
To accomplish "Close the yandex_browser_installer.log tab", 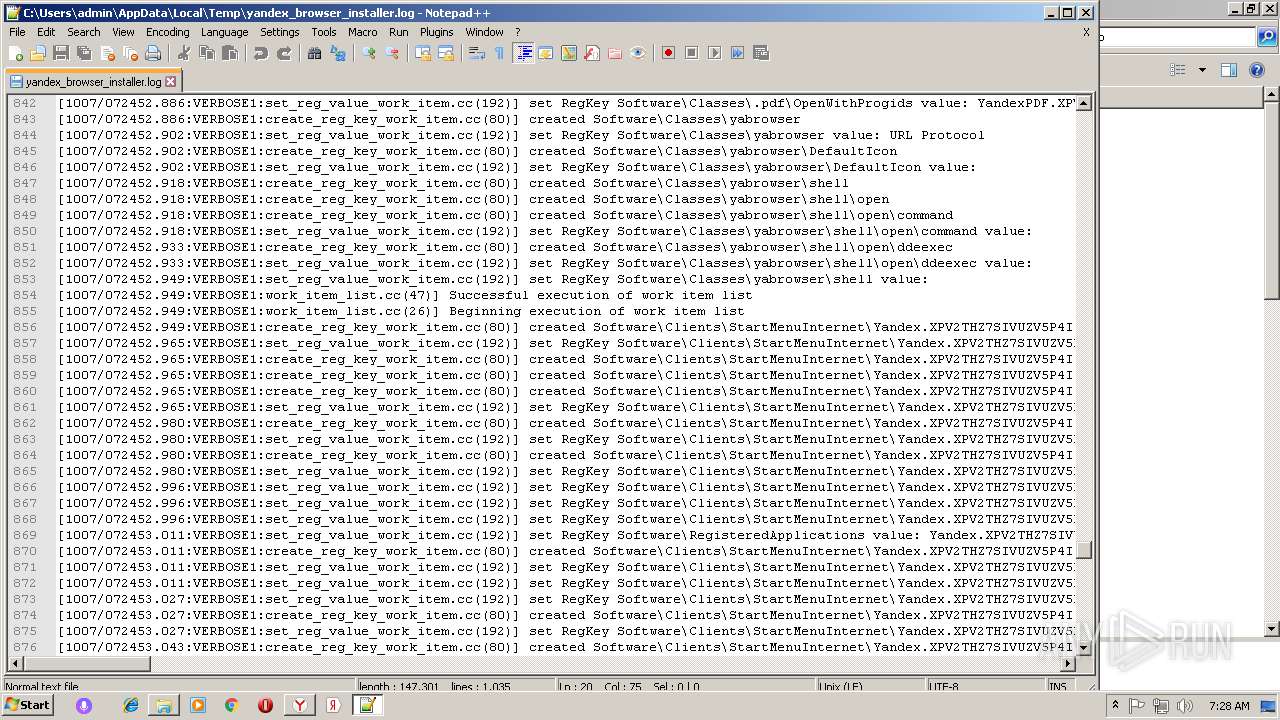I will (x=170, y=82).
